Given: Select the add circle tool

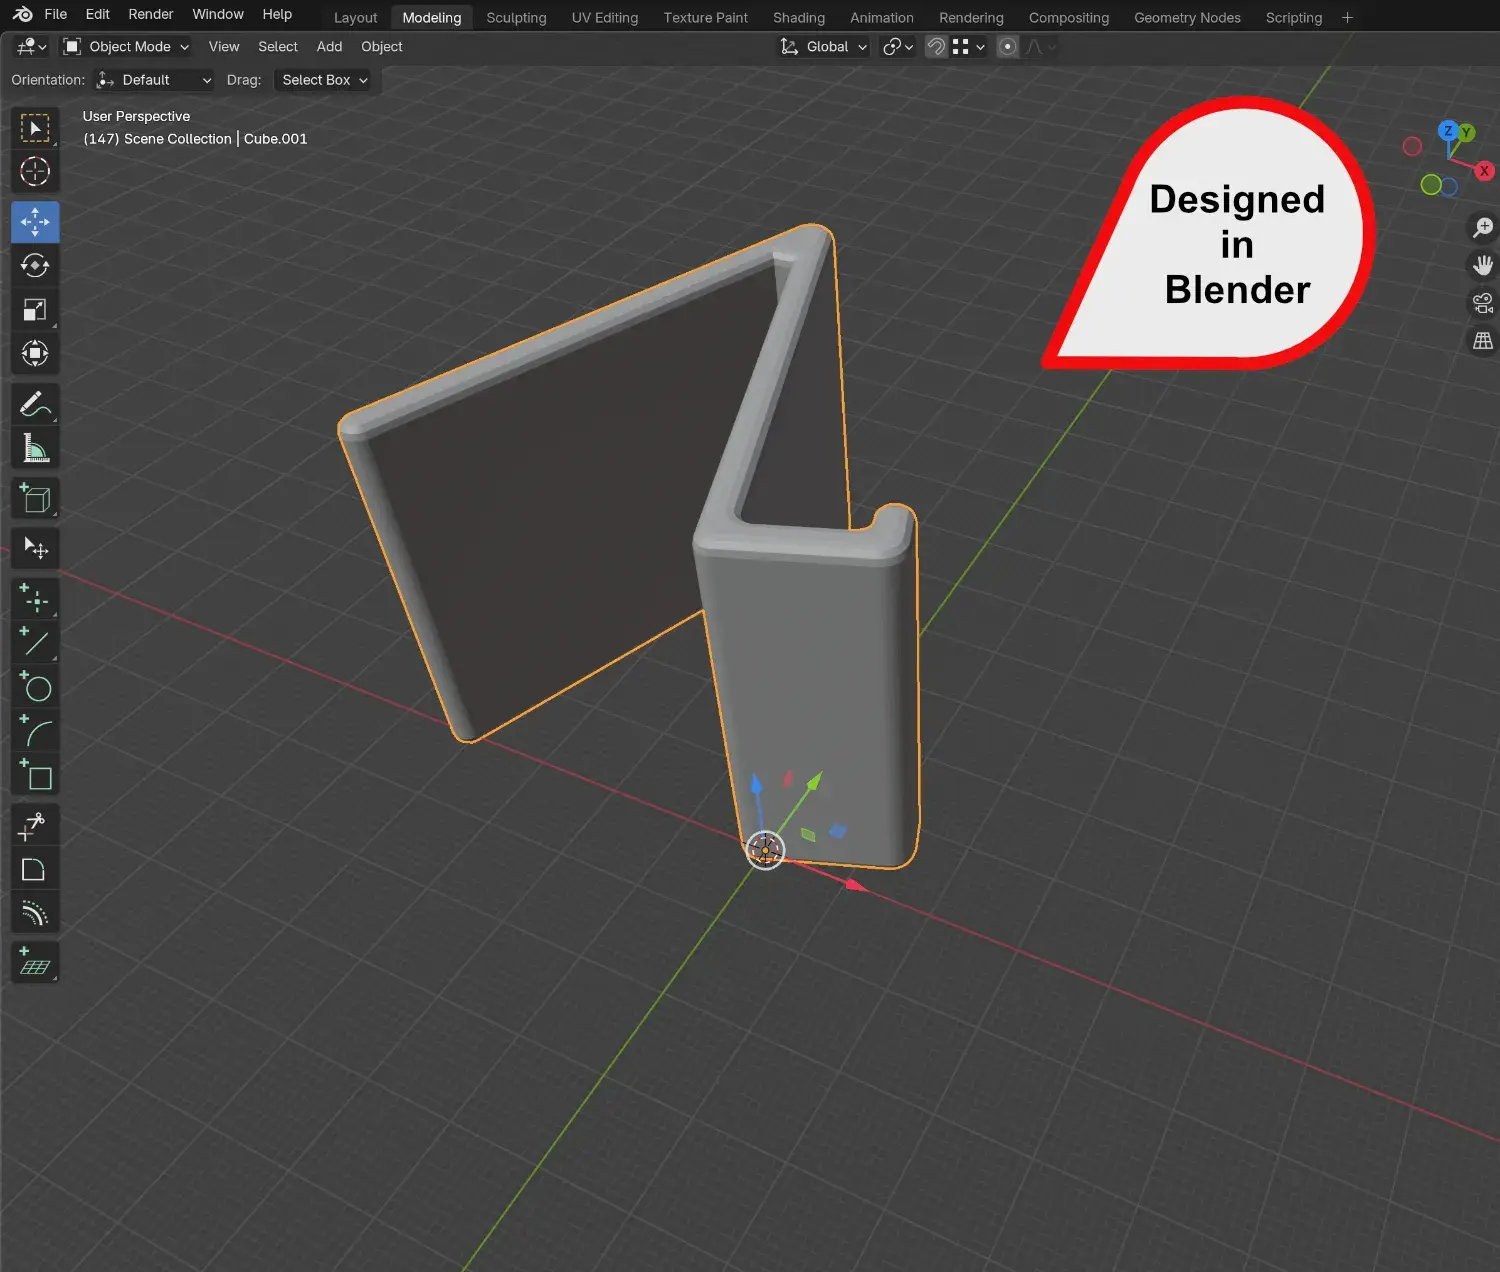Looking at the screenshot, I should (x=35, y=687).
